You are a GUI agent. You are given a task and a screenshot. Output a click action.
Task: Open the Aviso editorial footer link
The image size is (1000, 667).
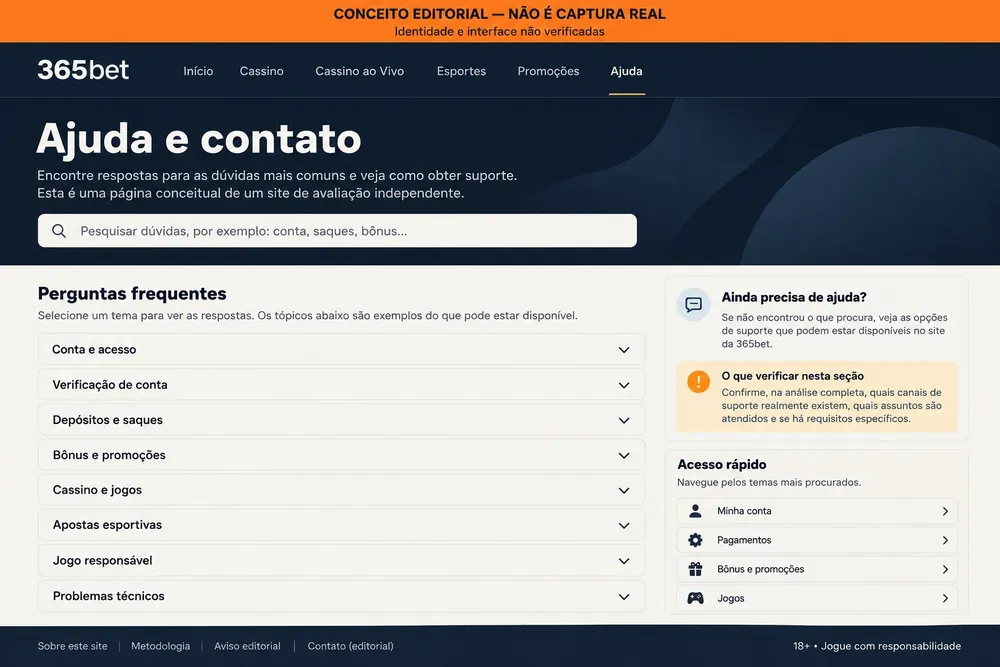[247, 646]
